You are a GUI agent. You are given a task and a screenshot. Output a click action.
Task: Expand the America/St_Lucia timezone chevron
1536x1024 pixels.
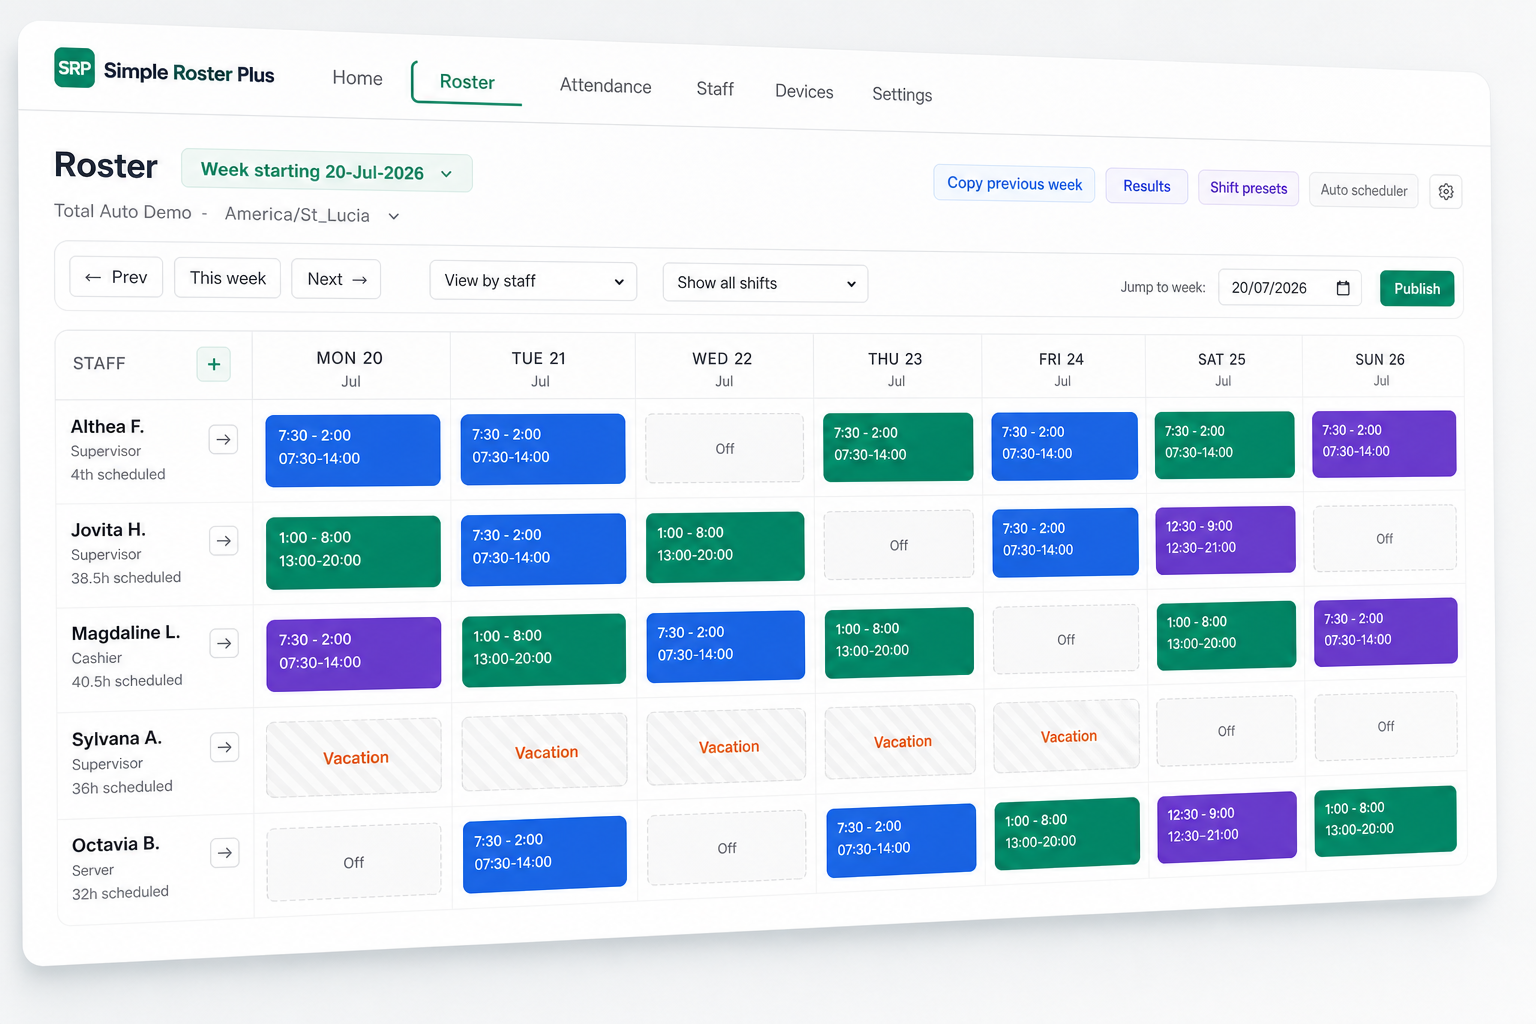tap(394, 216)
